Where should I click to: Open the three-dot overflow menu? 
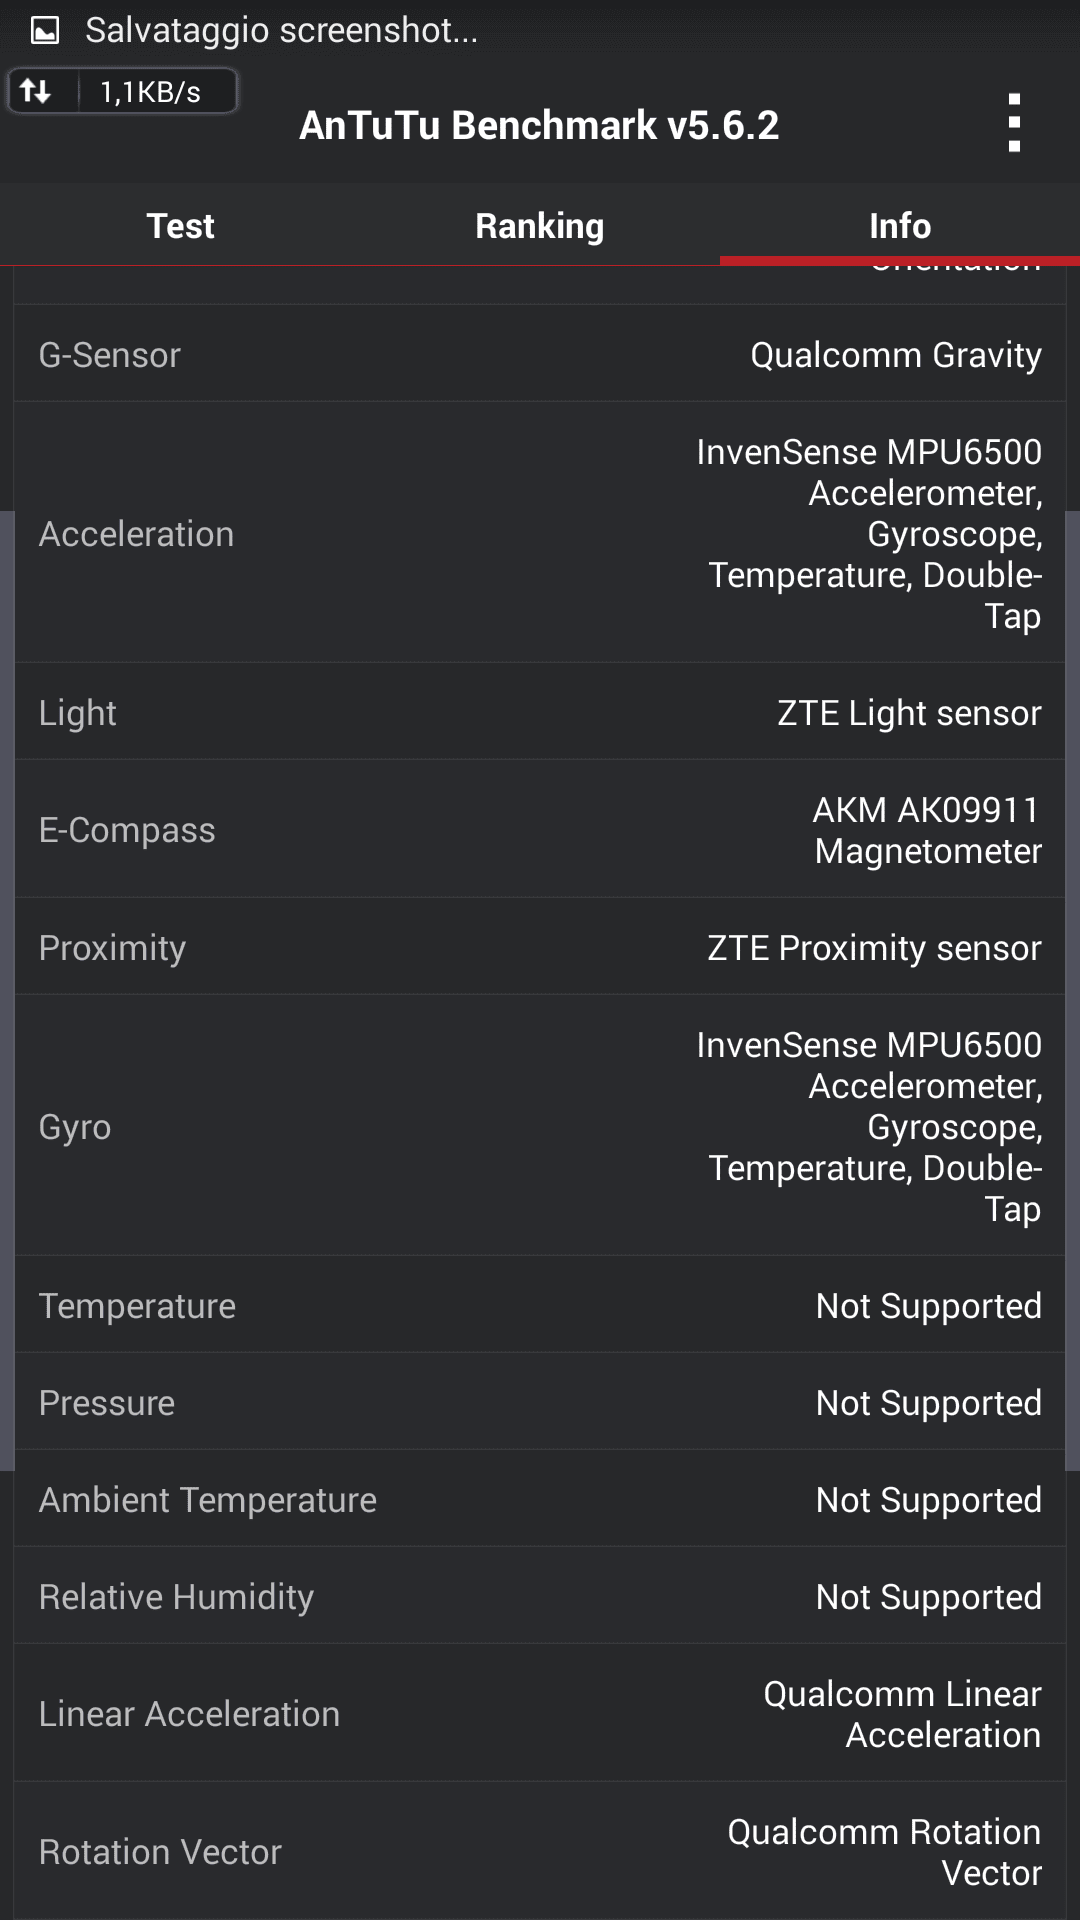1014,123
